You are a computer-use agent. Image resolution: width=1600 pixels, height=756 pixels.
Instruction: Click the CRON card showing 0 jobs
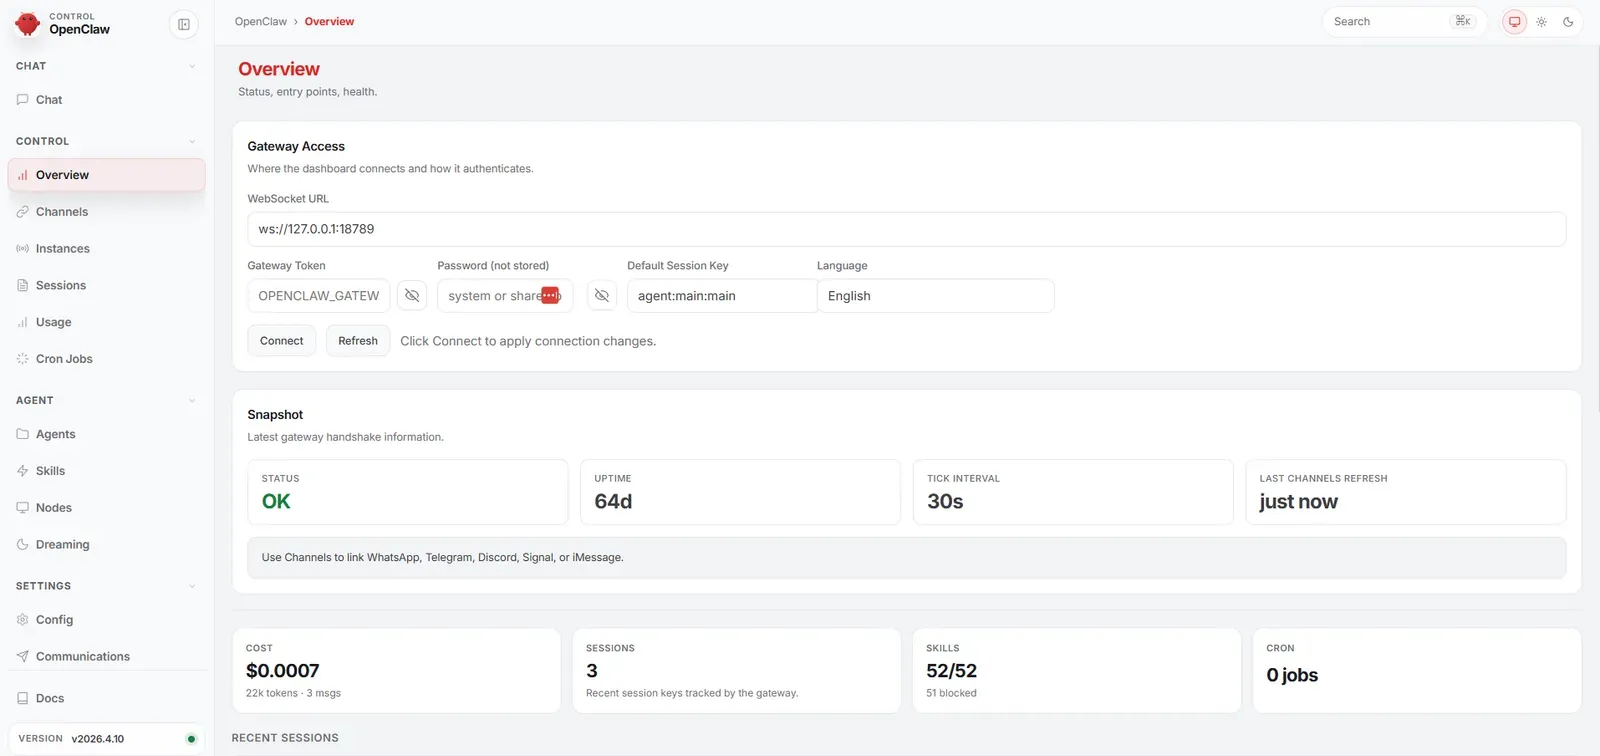click(1416, 671)
